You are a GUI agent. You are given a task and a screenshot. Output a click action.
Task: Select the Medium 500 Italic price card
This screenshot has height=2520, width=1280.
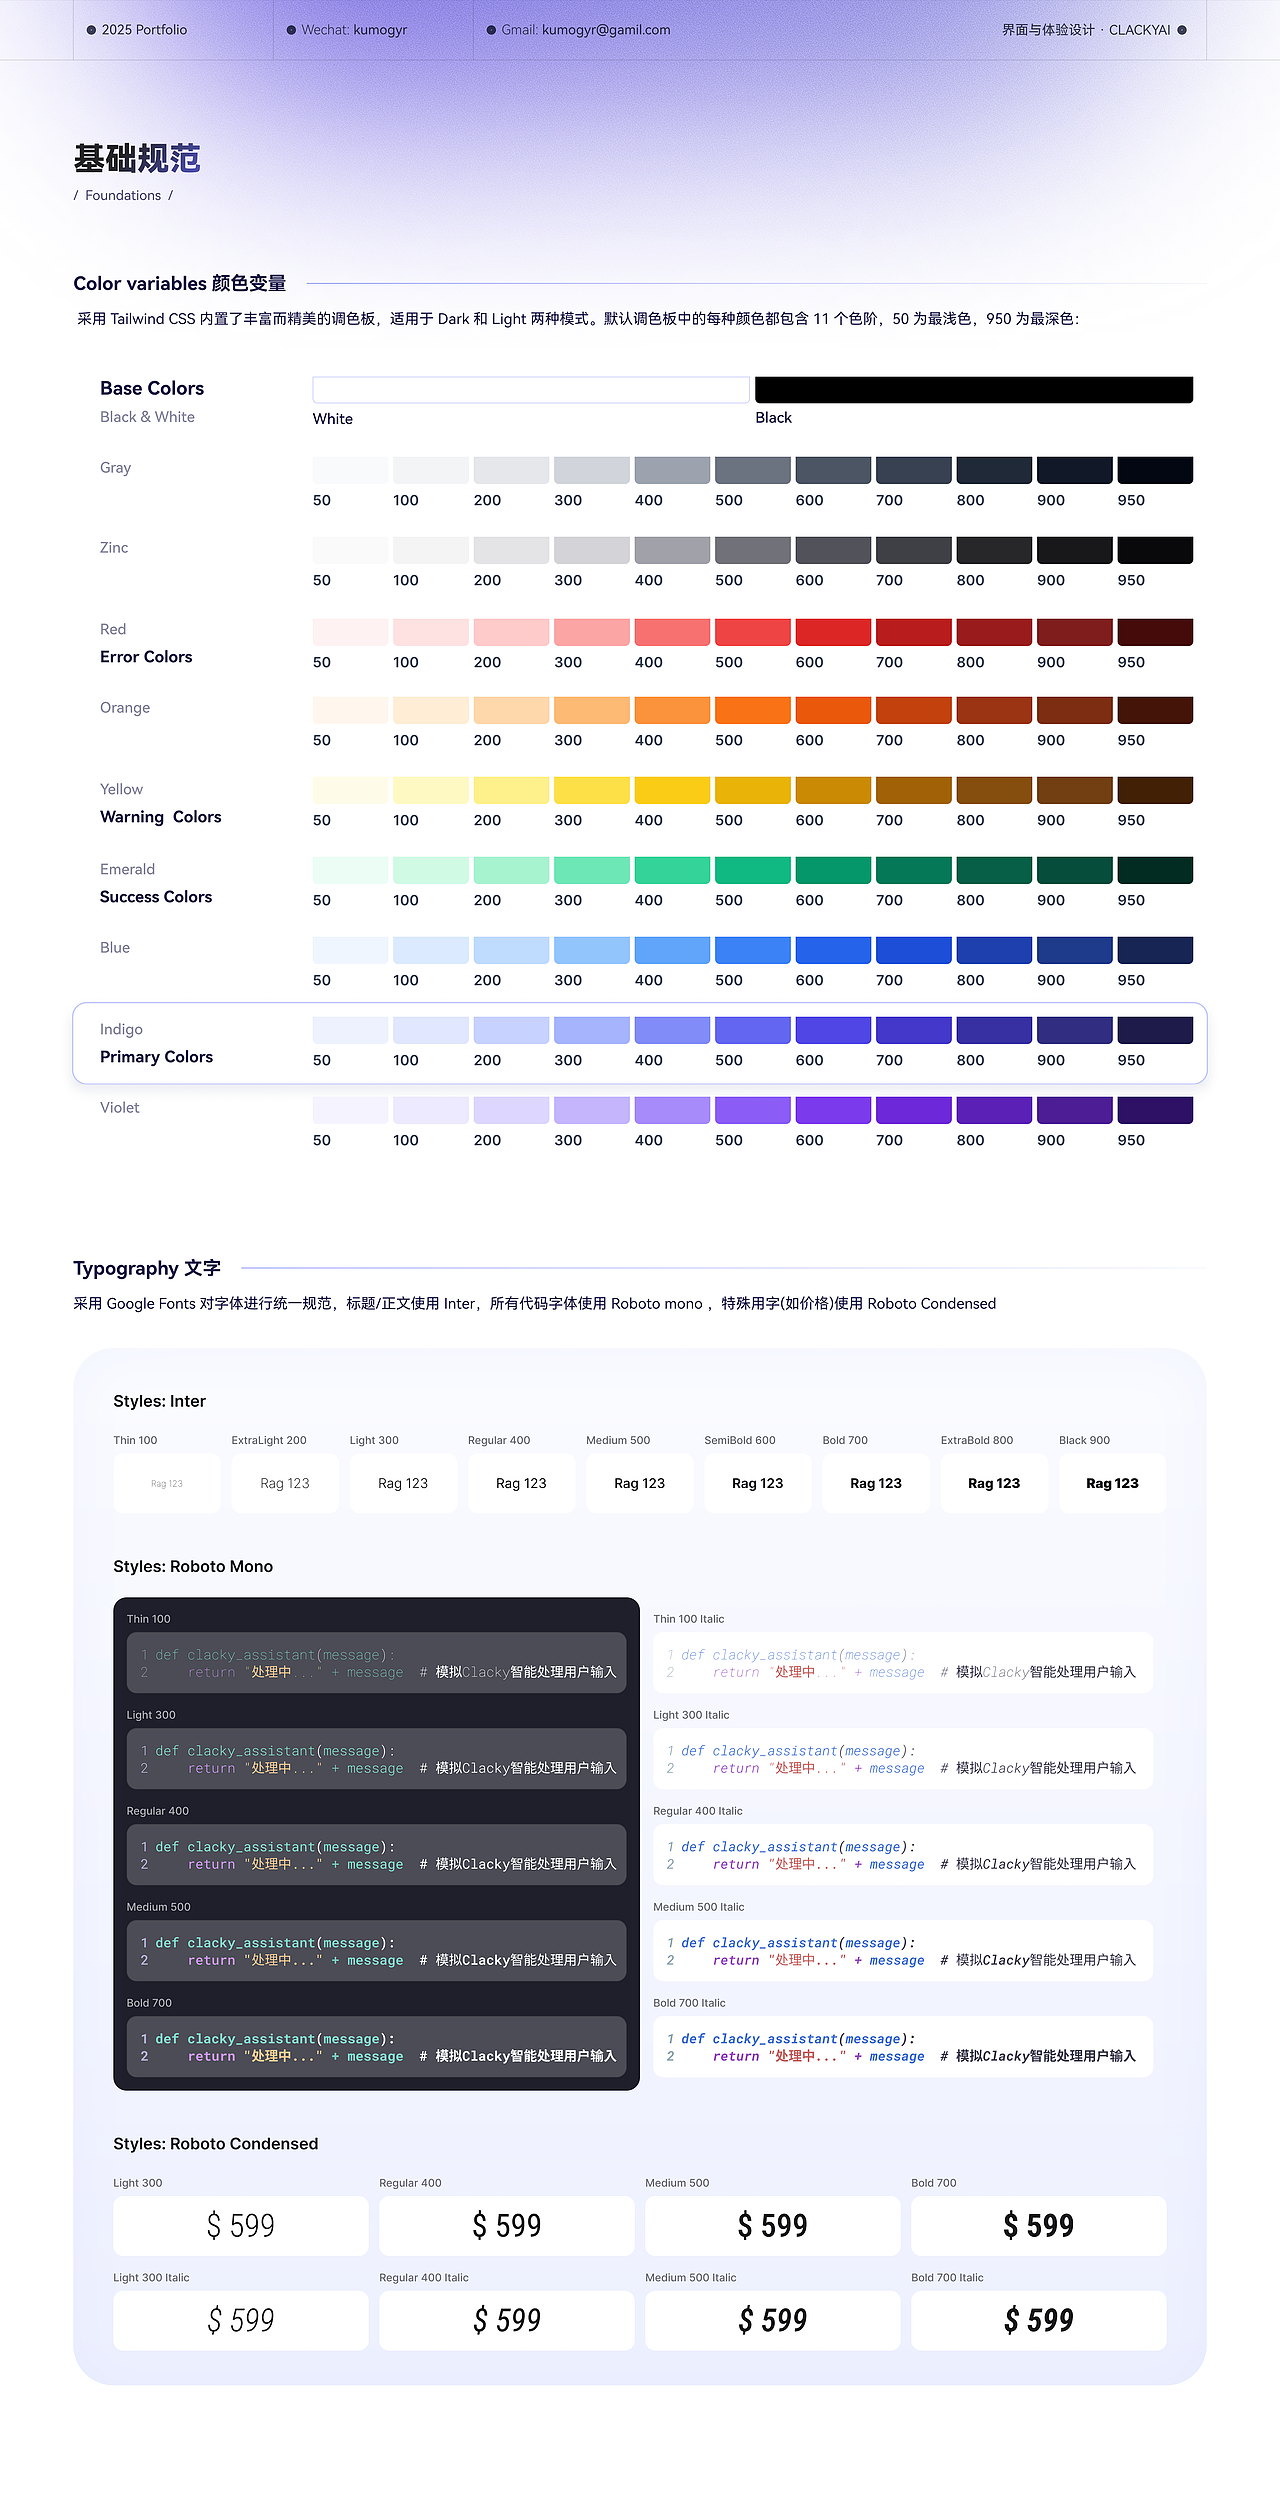[x=773, y=2320]
